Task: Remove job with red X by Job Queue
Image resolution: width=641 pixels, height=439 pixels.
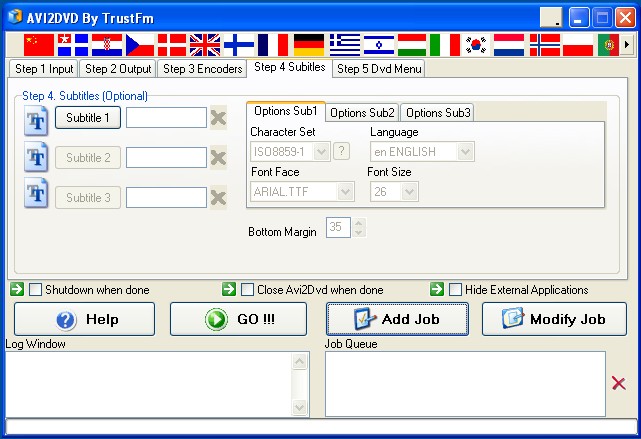Action: point(619,383)
